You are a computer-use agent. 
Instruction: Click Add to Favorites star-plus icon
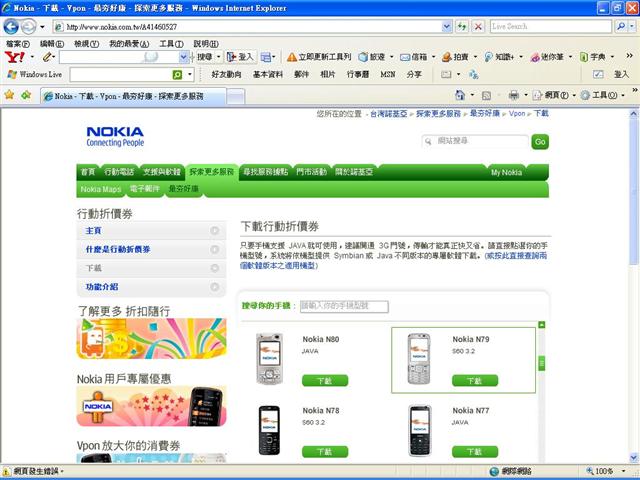[26, 95]
